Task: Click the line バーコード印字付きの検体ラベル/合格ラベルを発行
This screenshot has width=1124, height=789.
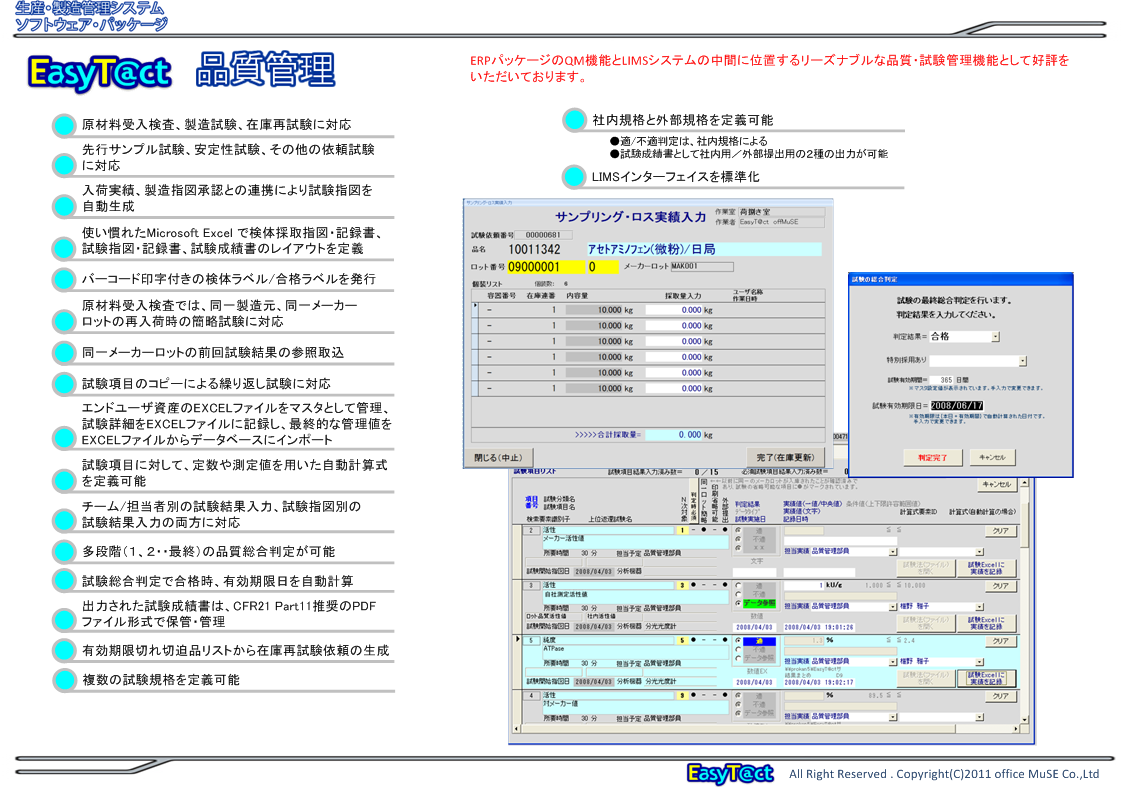Action: pyautogui.click(x=229, y=279)
